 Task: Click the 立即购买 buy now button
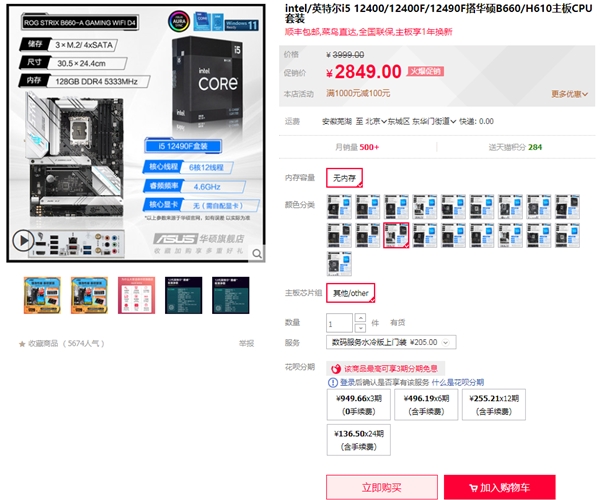click(x=382, y=487)
